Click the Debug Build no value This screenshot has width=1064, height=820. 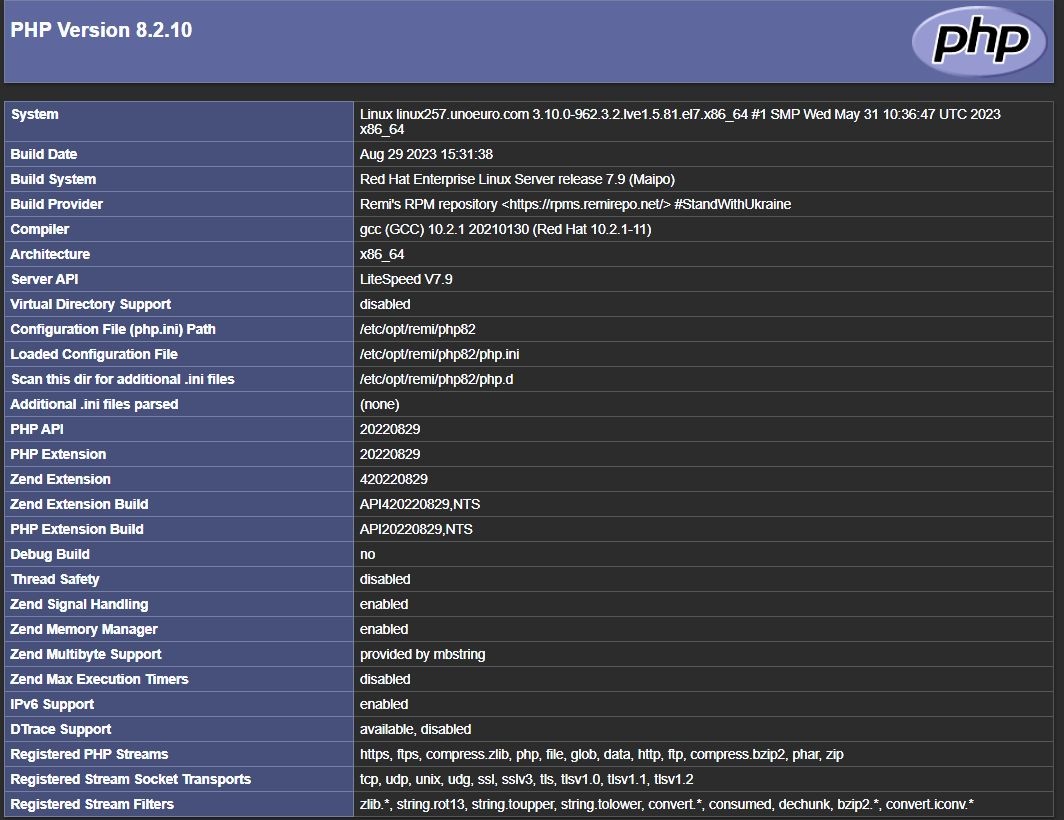tap(367, 554)
